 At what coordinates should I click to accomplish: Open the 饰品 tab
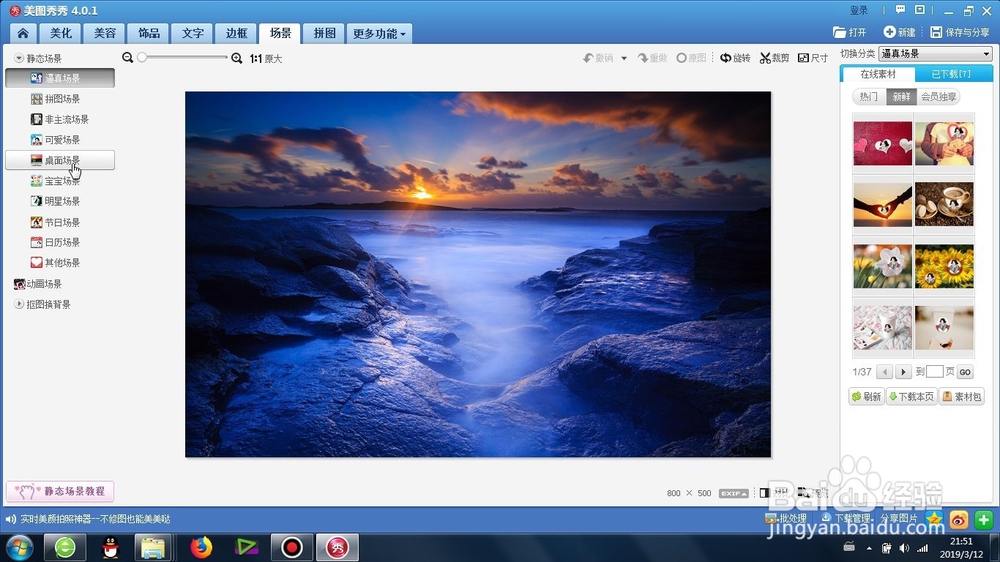point(149,33)
